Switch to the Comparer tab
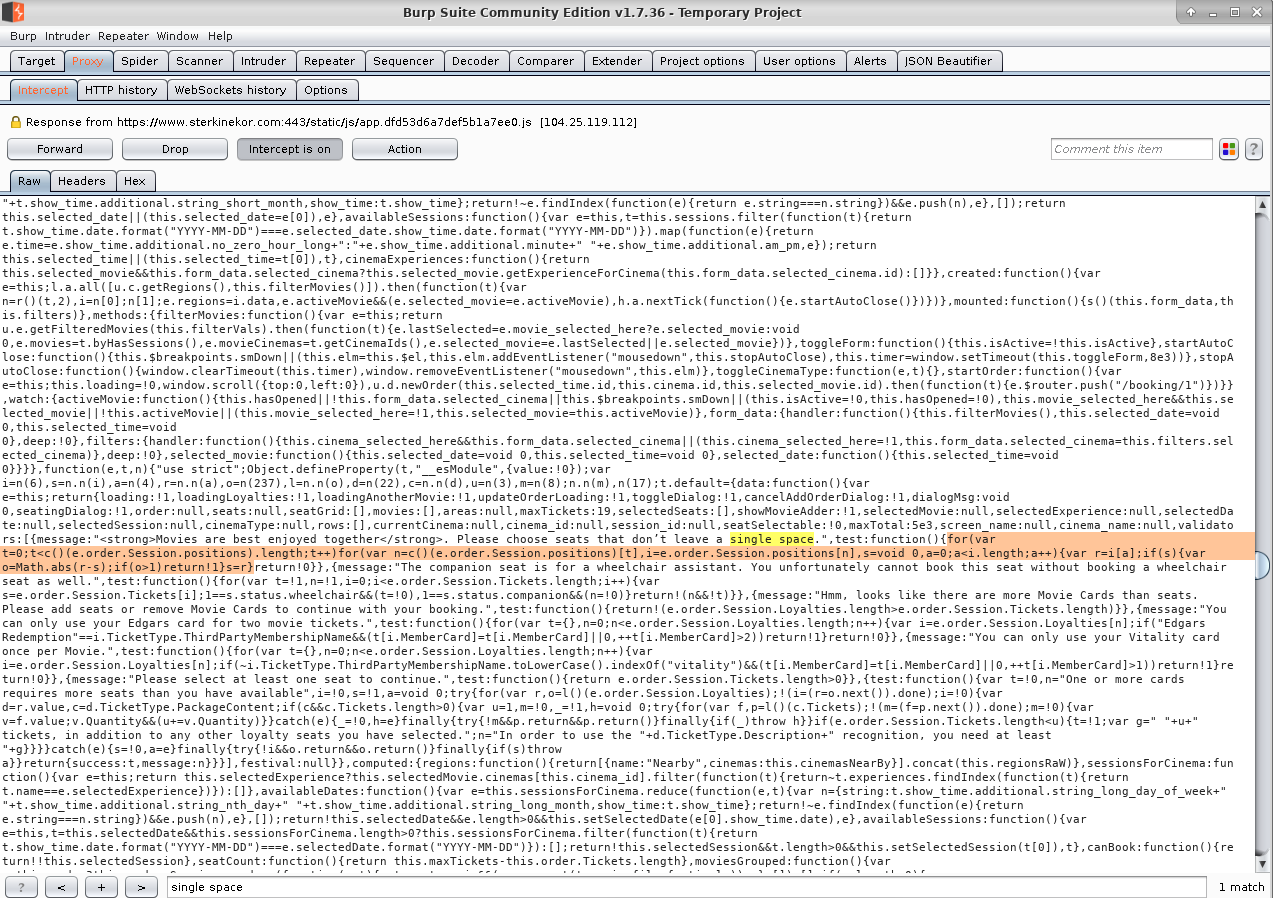1273x898 pixels. pos(546,61)
